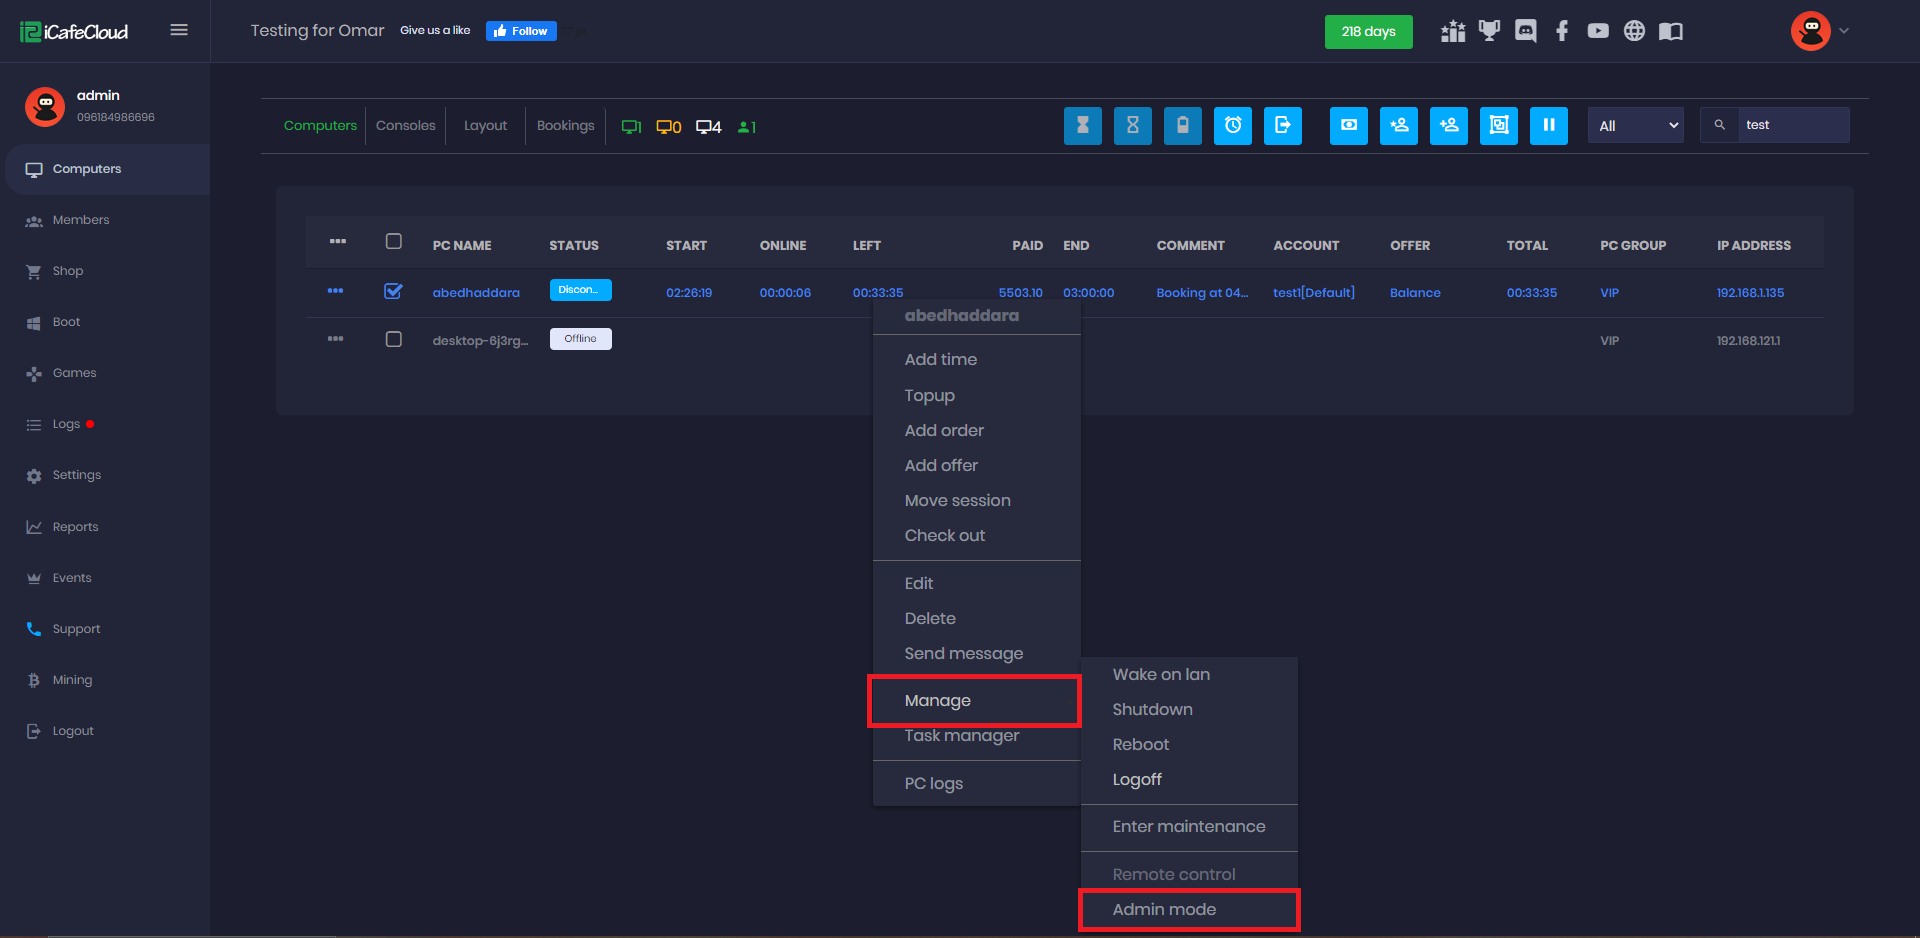Click the Facebook Follow button
The image size is (1920, 938).
pyautogui.click(x=521, y=31)
